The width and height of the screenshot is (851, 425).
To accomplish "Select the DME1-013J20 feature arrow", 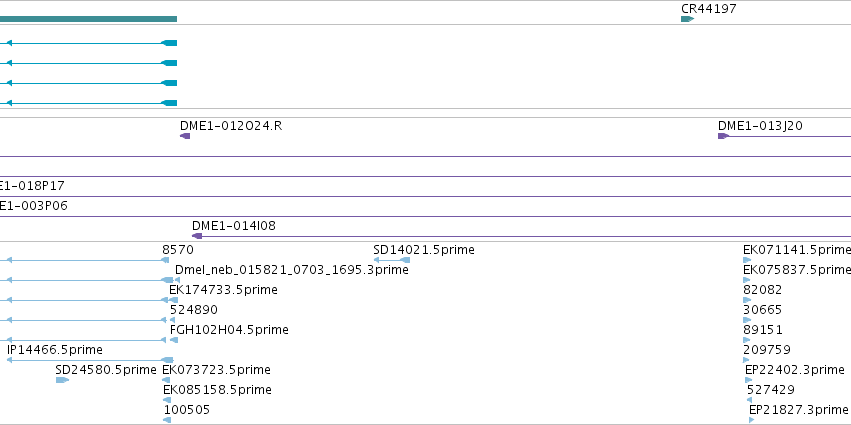I will 723,136.
